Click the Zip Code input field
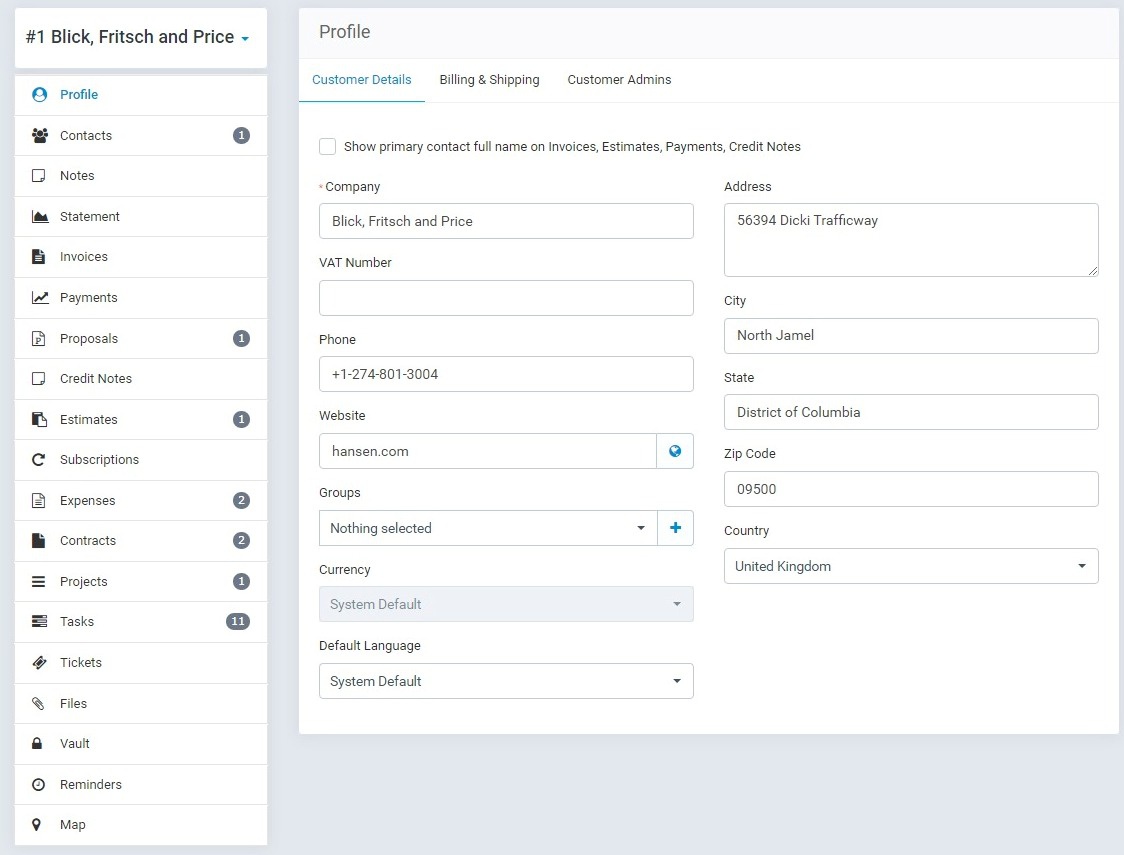This screenshot has width=1124, height=855. [910, 489]
